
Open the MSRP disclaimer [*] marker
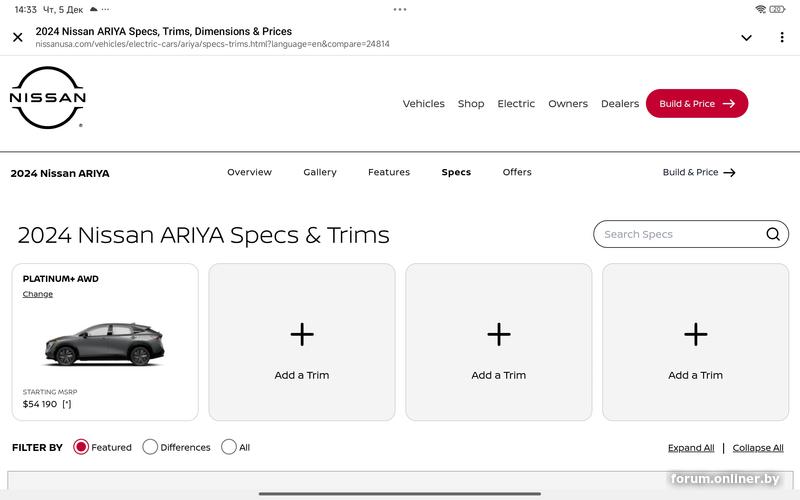tap(67, 404)
